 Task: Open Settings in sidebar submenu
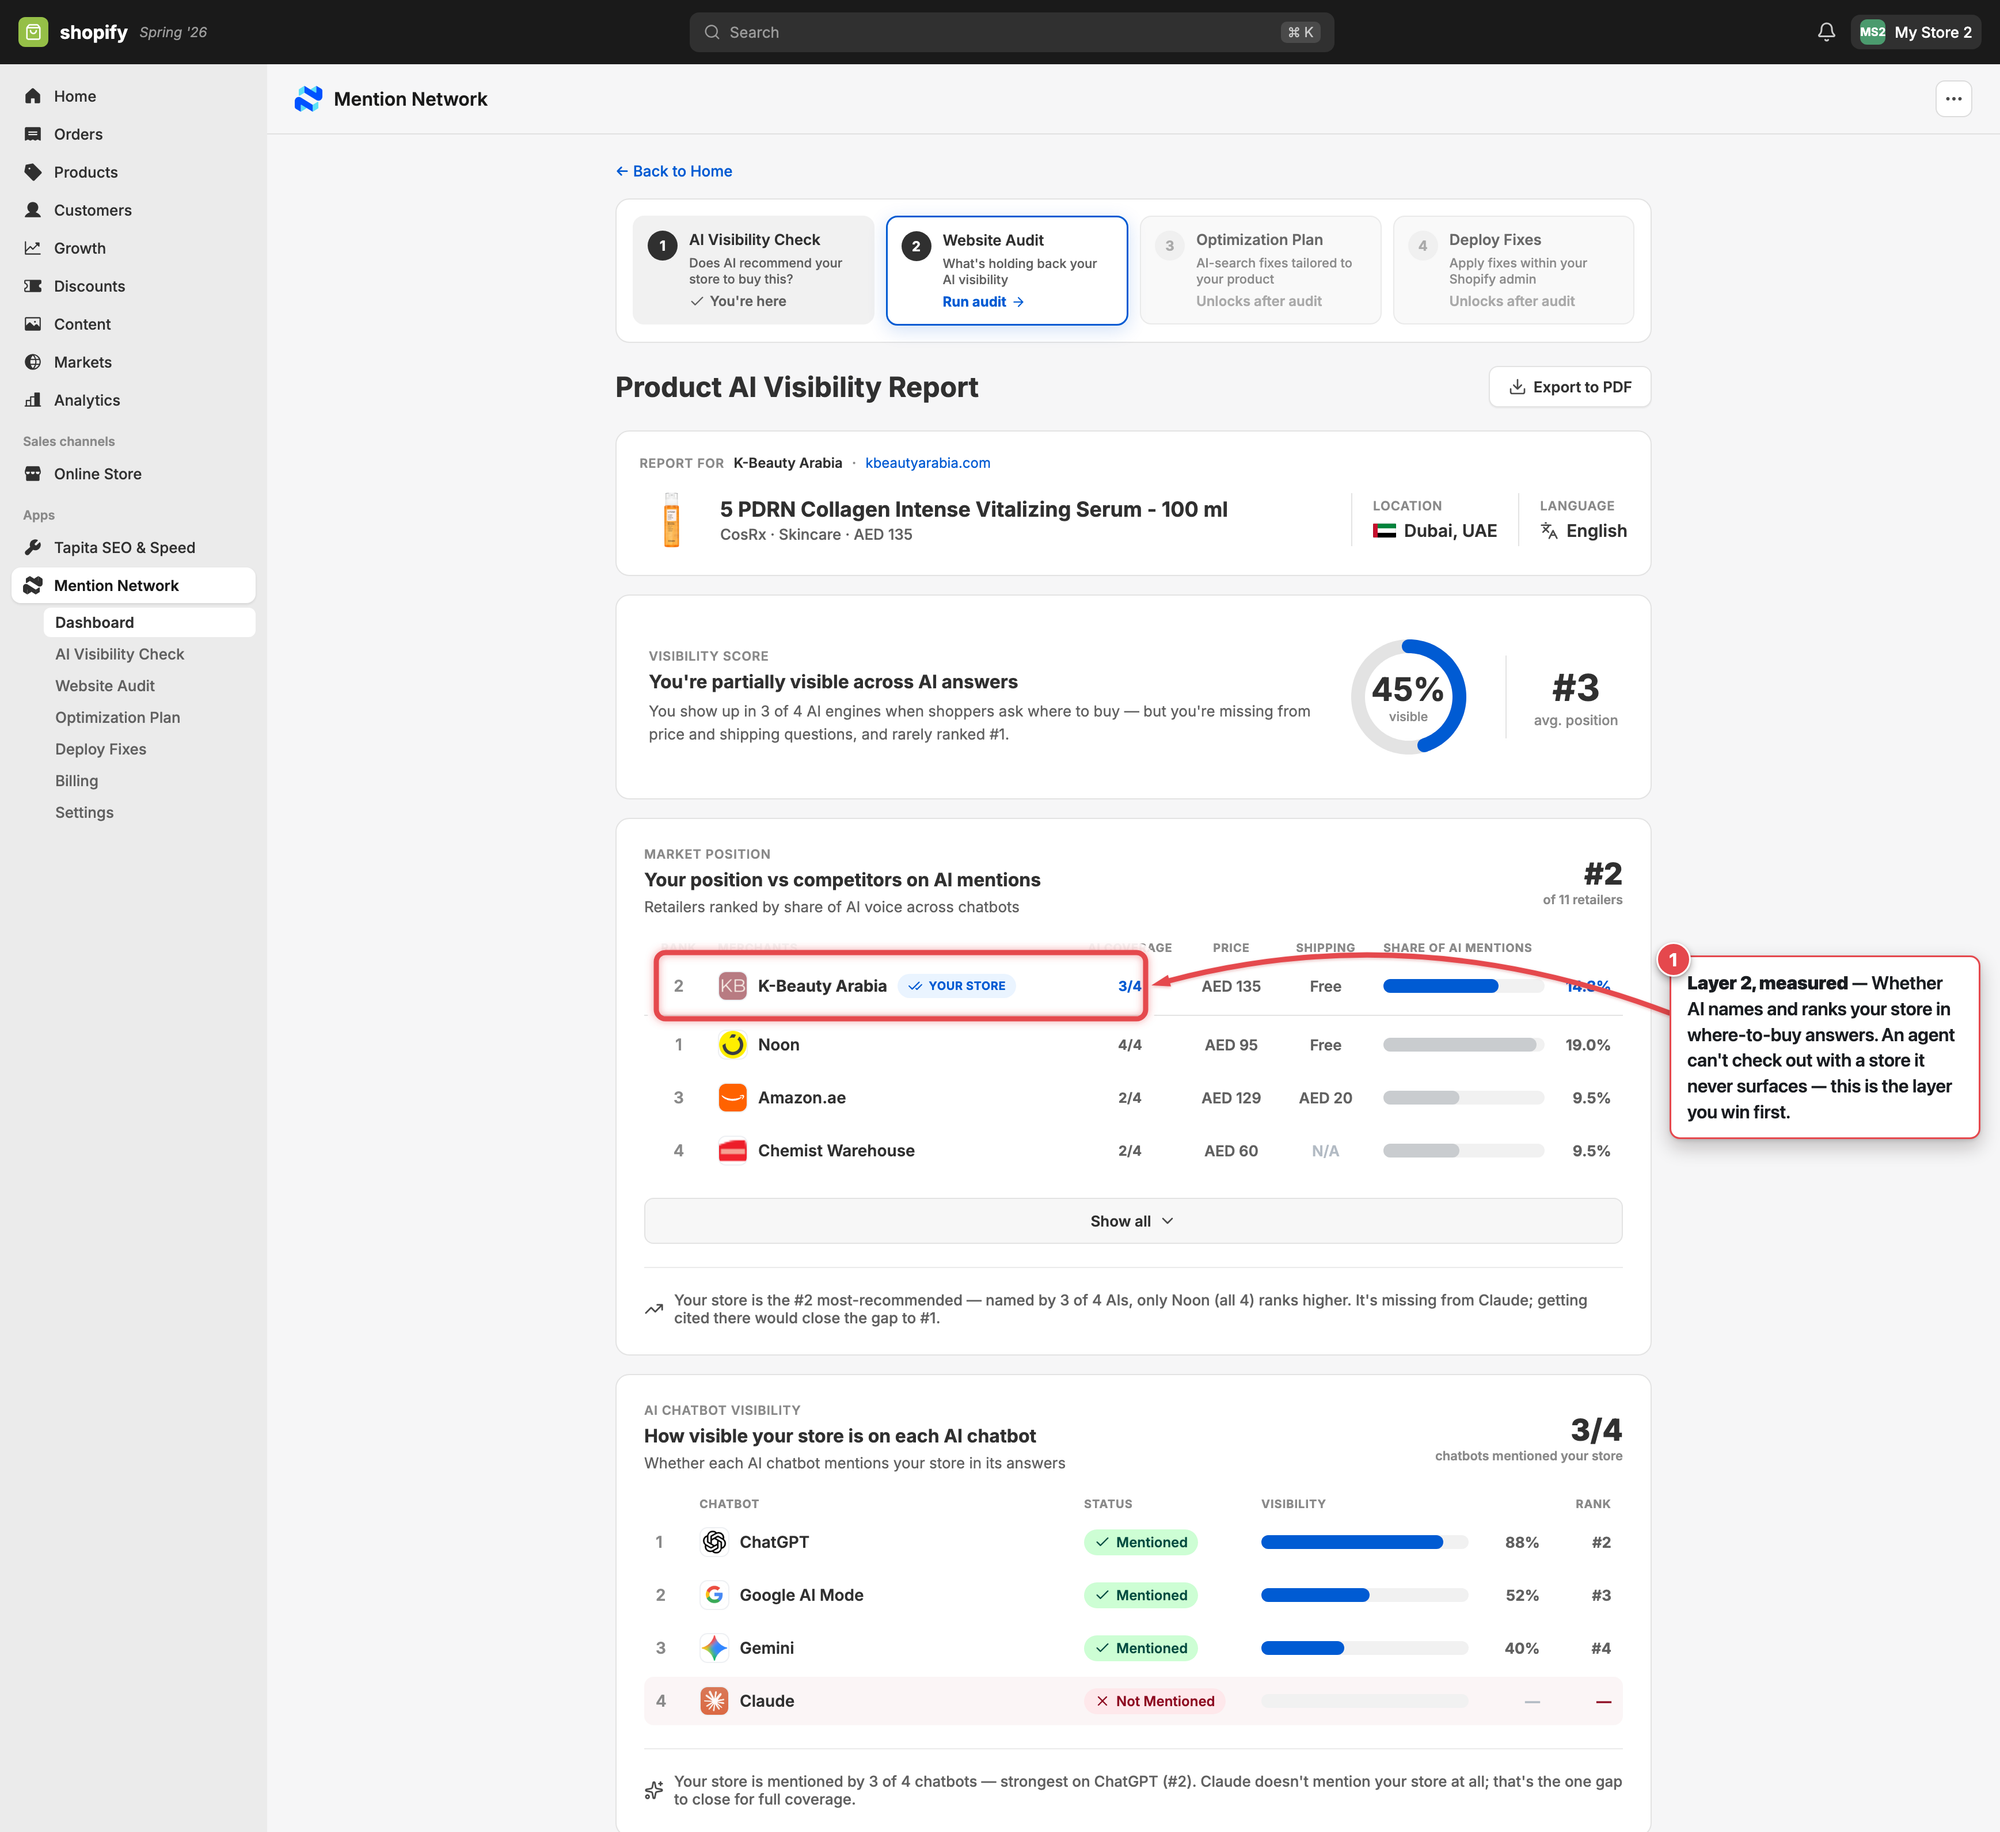(84, 813)
